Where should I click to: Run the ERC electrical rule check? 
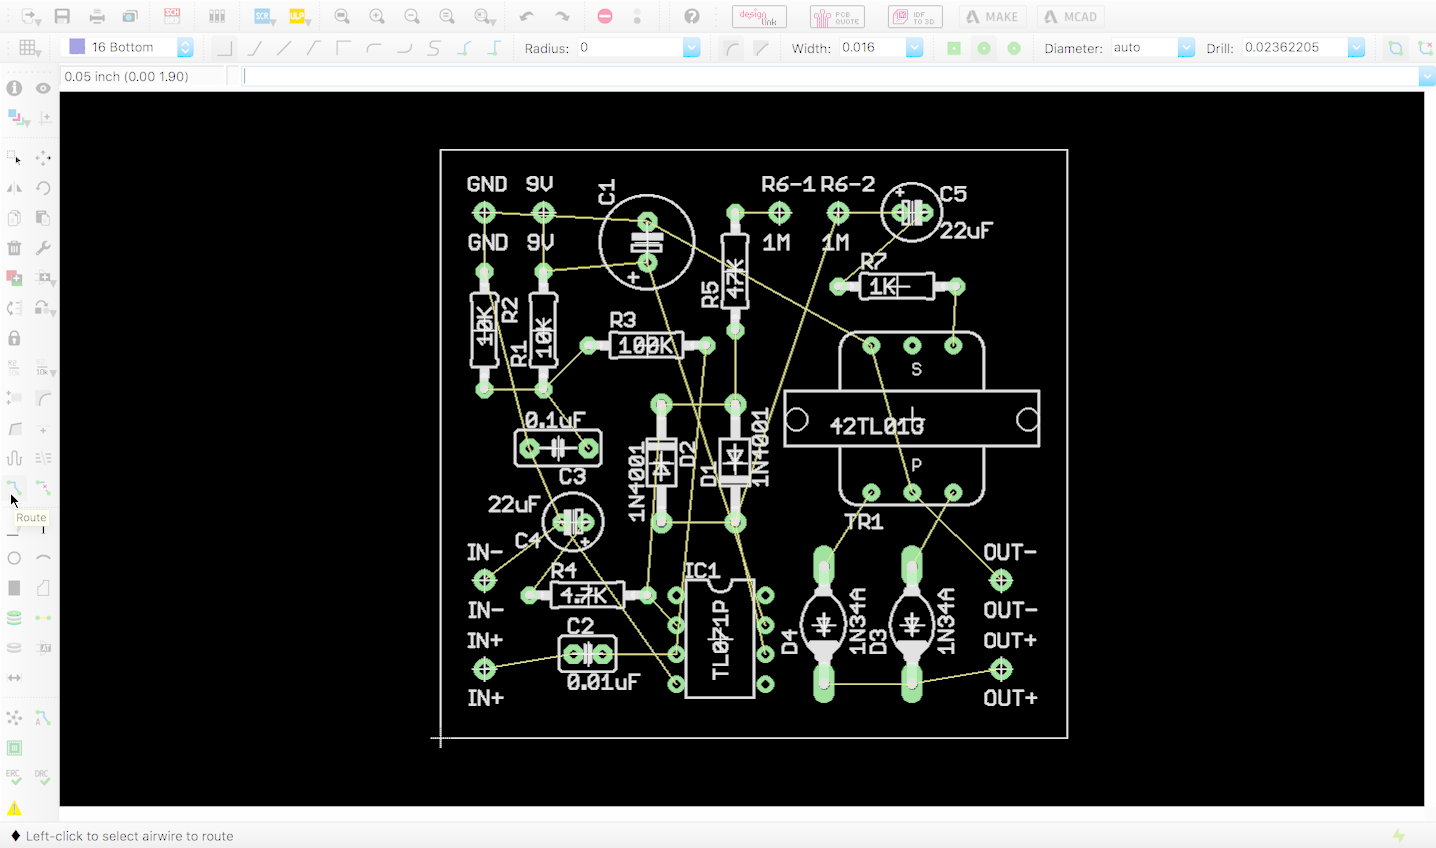pyautogui.click(x=13, y=777)
